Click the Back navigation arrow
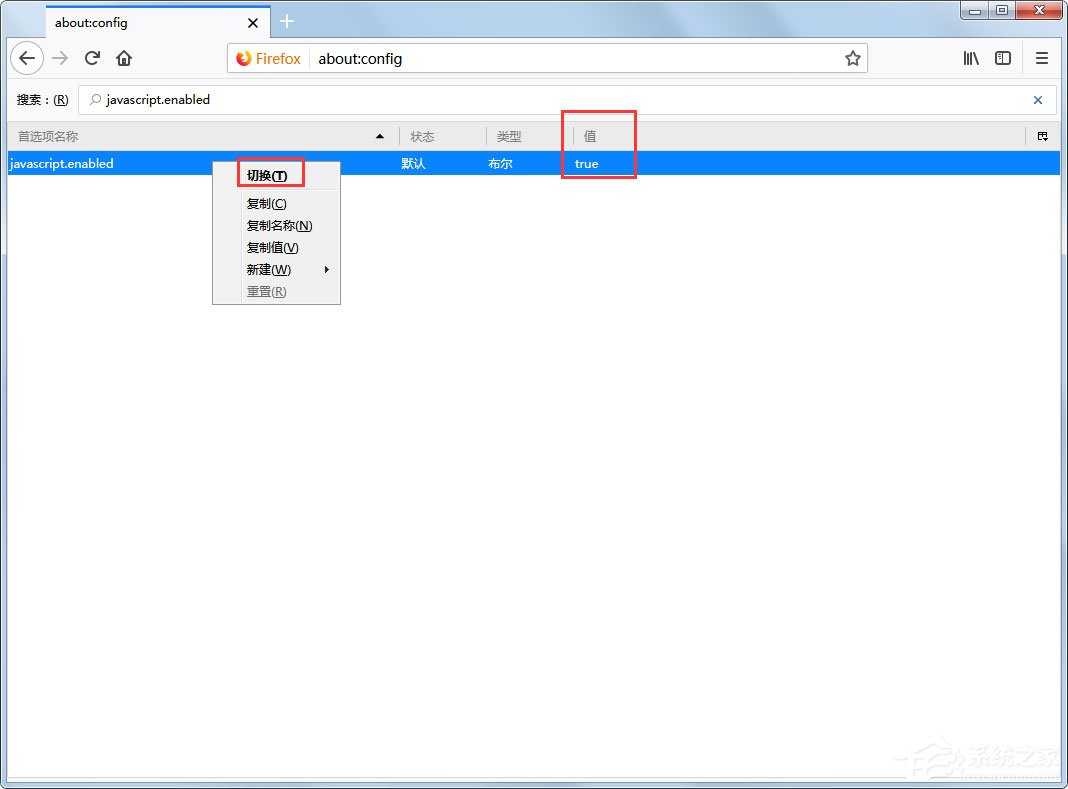 (26, 58)
